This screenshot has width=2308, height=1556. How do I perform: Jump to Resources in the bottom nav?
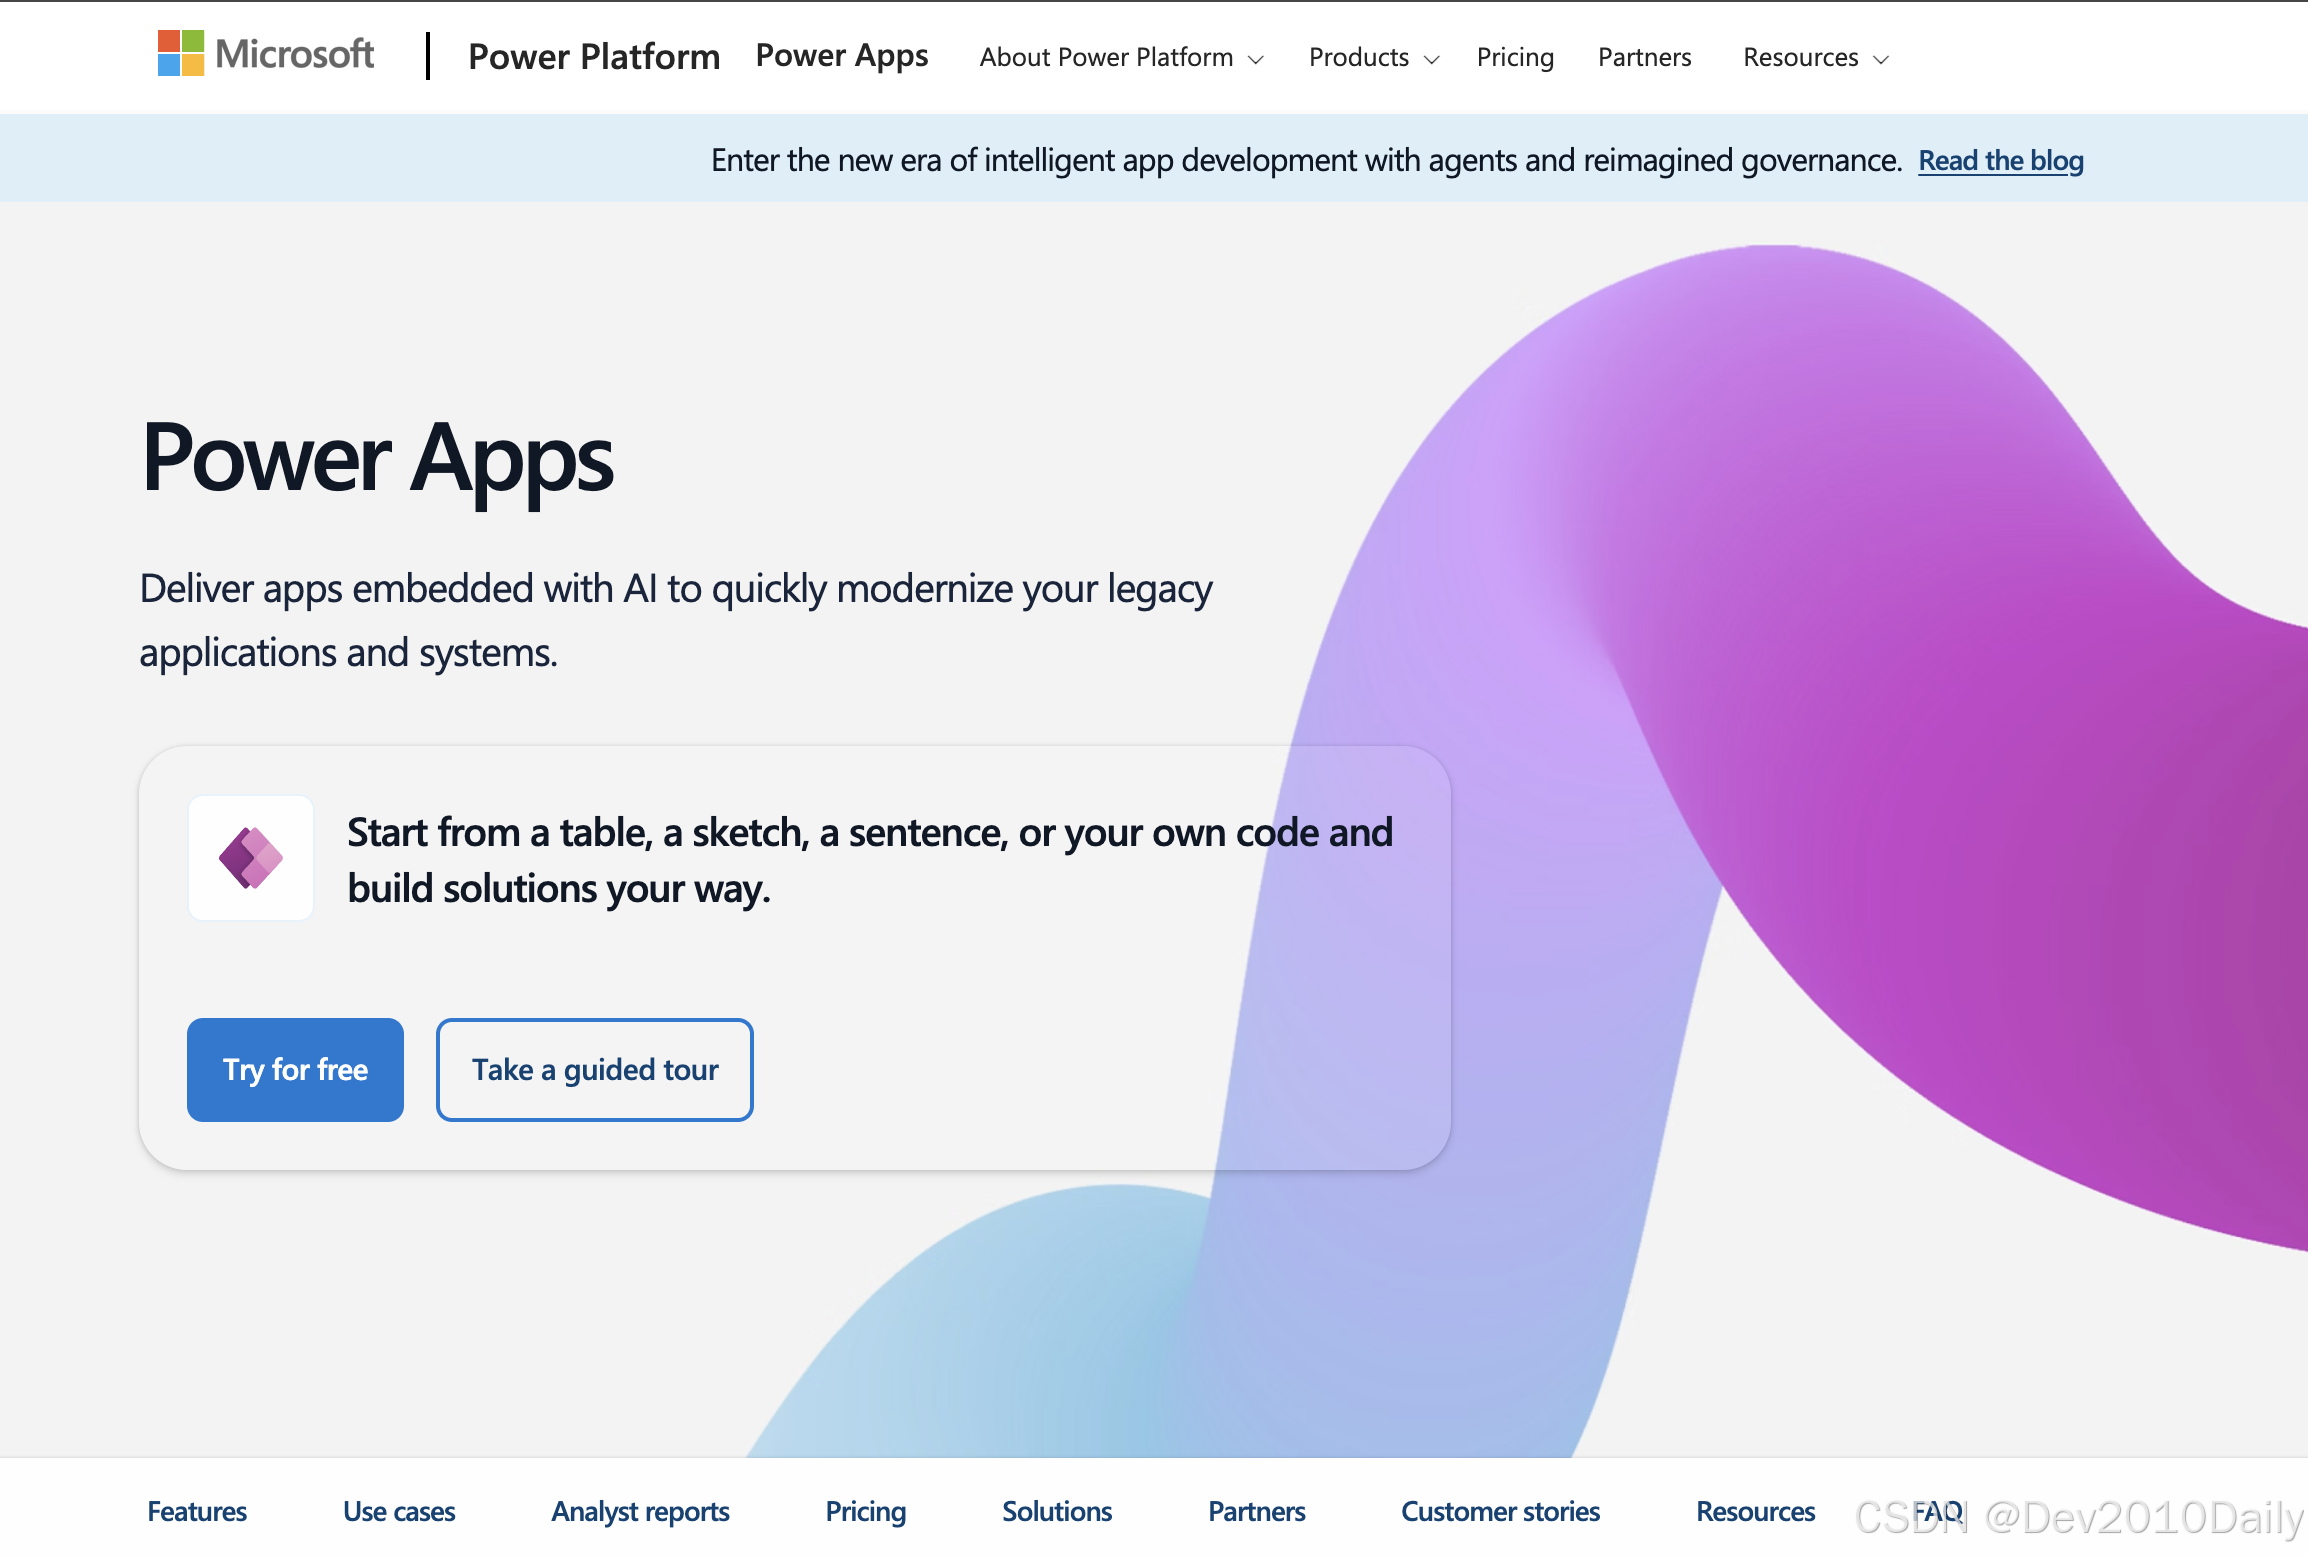tap(1756, 1511)
